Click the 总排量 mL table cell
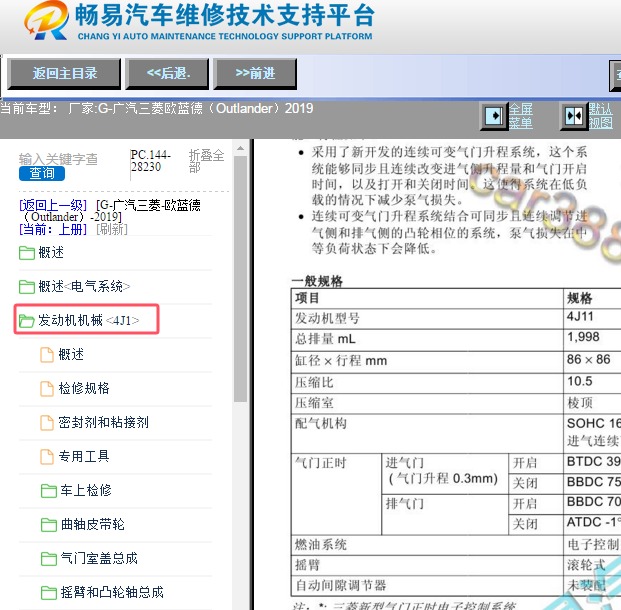The image size is (621, 610). tap(427, 340)
